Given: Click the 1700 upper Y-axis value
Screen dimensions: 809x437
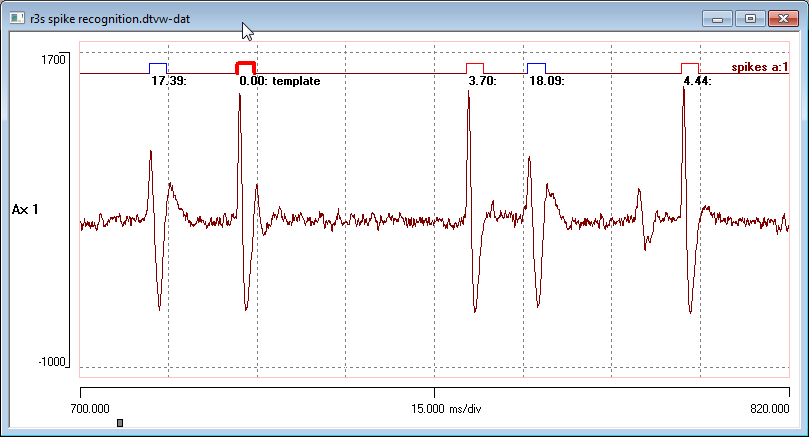Looking at the screenshot, I should 53,60.
